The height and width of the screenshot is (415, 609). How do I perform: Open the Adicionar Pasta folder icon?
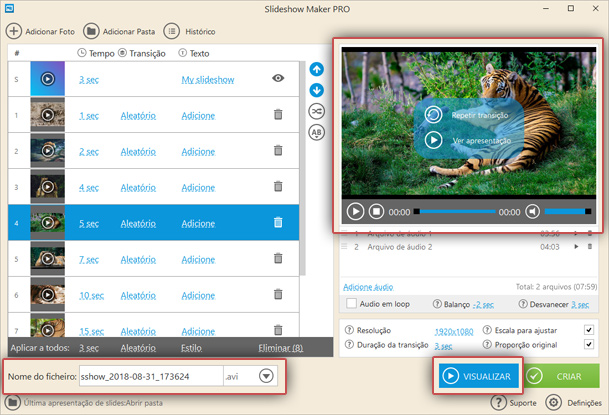point(91,31)
